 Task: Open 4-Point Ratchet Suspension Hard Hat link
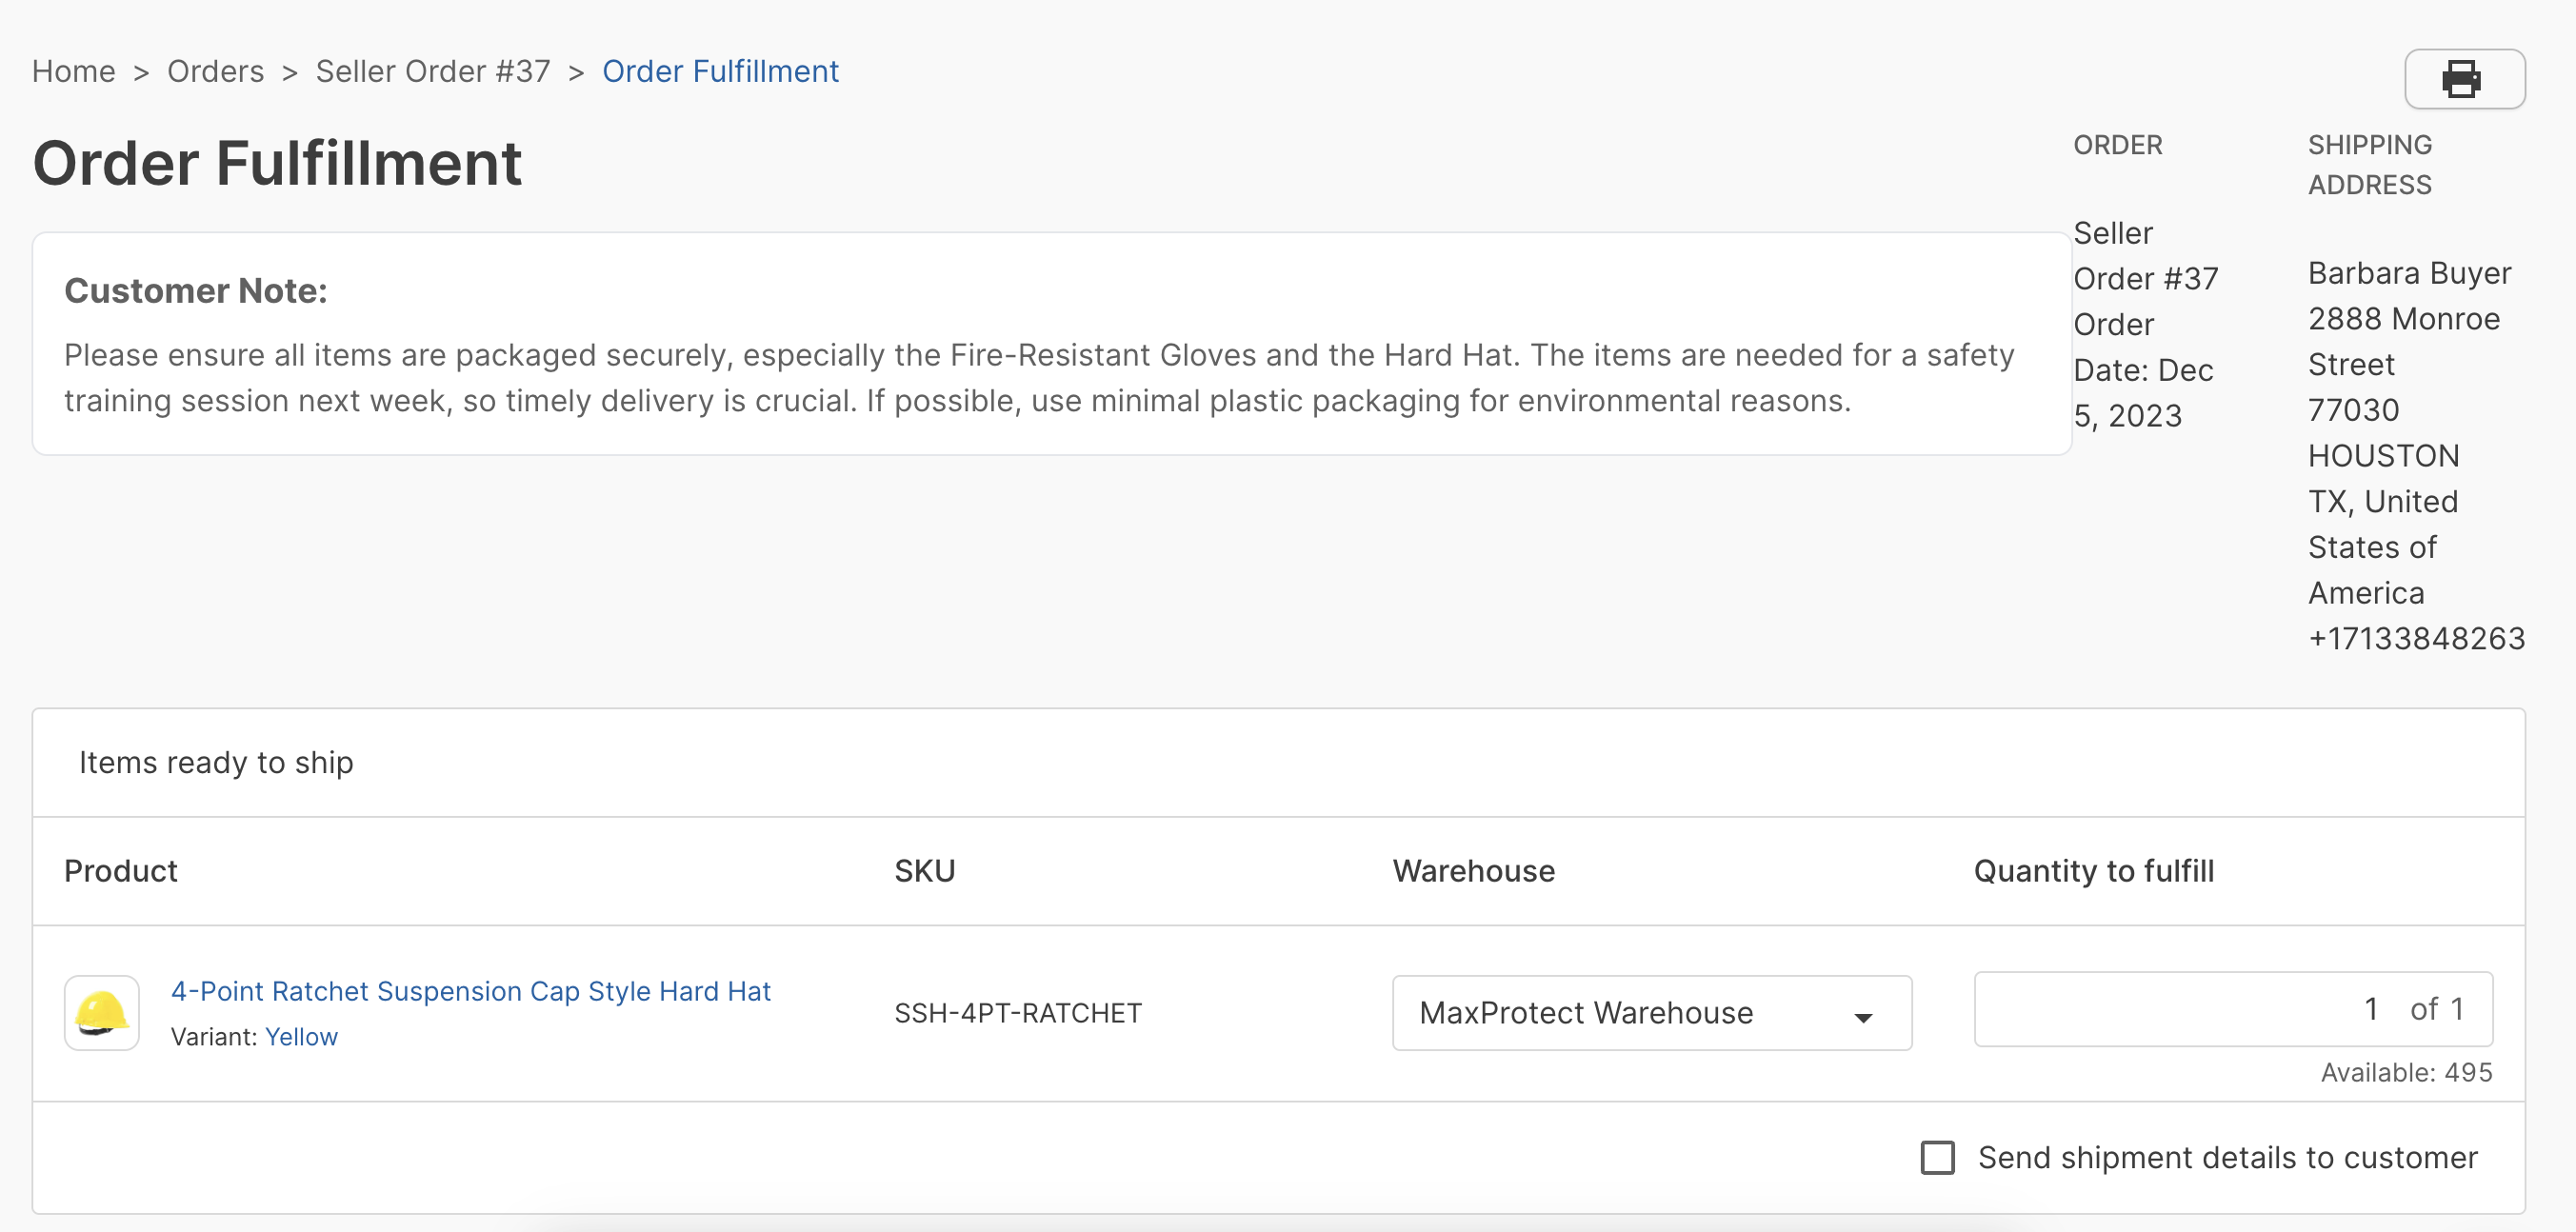click(x=471, y=990)
